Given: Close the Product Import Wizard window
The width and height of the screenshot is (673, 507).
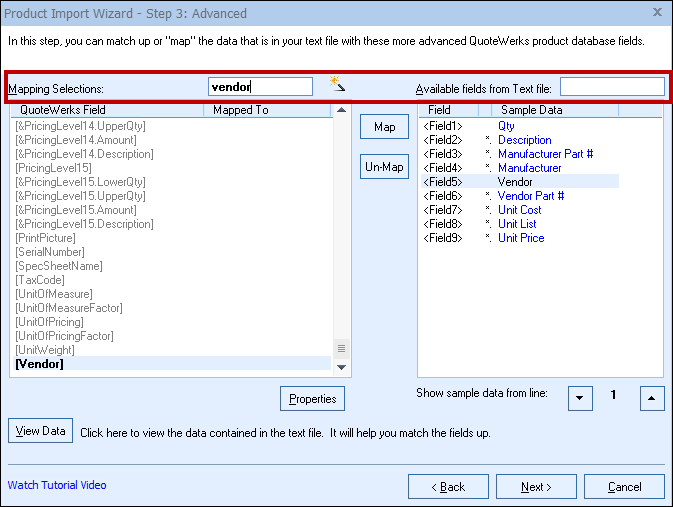Looking at the screenshot, I should click(656, 12).
